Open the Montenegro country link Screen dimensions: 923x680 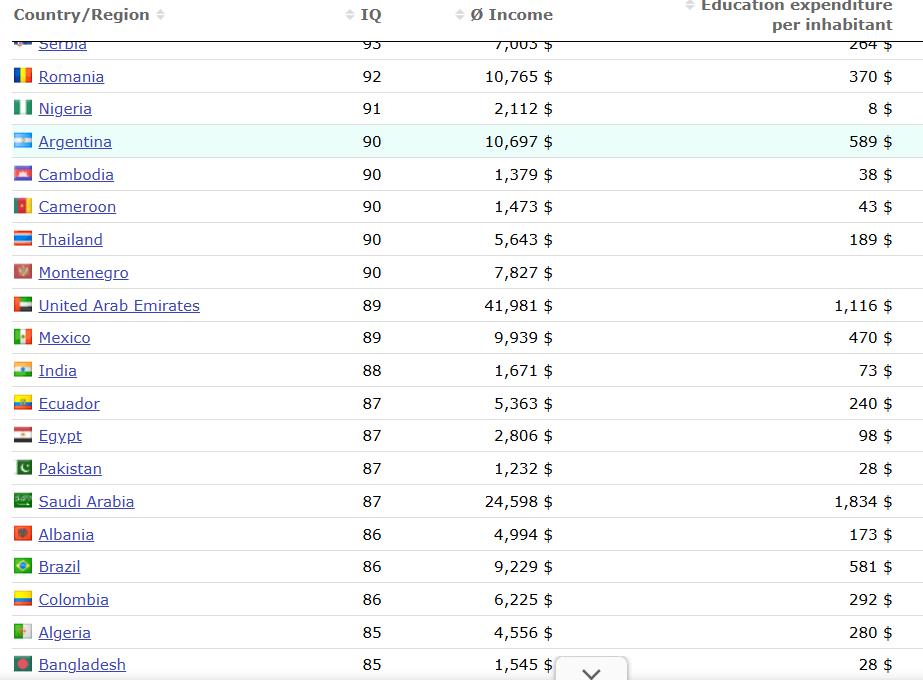click(x=84, y=273)
